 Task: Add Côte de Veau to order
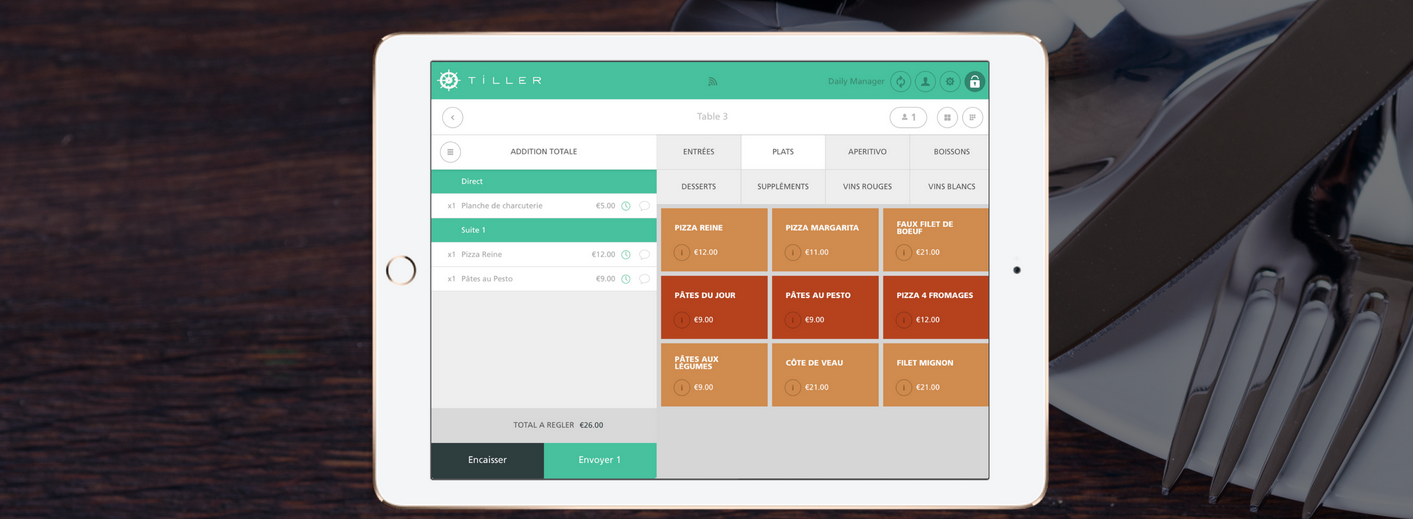[x=825, y=374]
